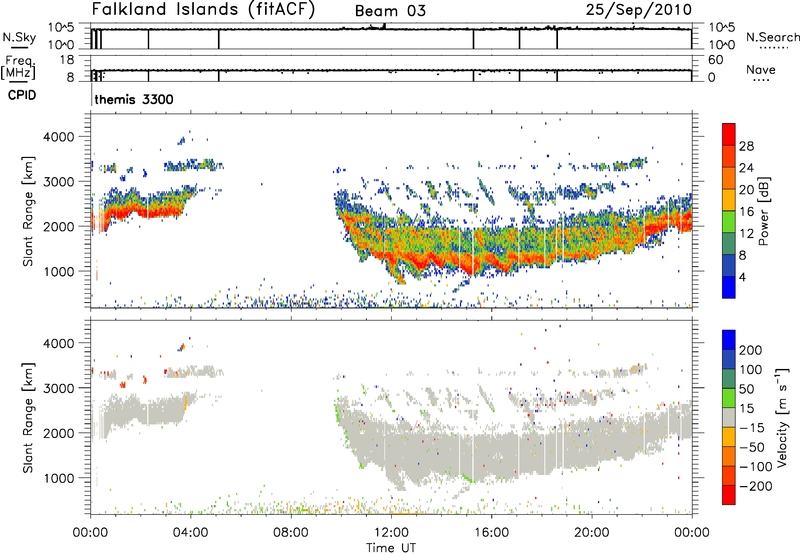Viewport: 800px width, 554px height.
Task: Click the 'N.Sky' legend label
Action: pos(19,37)
